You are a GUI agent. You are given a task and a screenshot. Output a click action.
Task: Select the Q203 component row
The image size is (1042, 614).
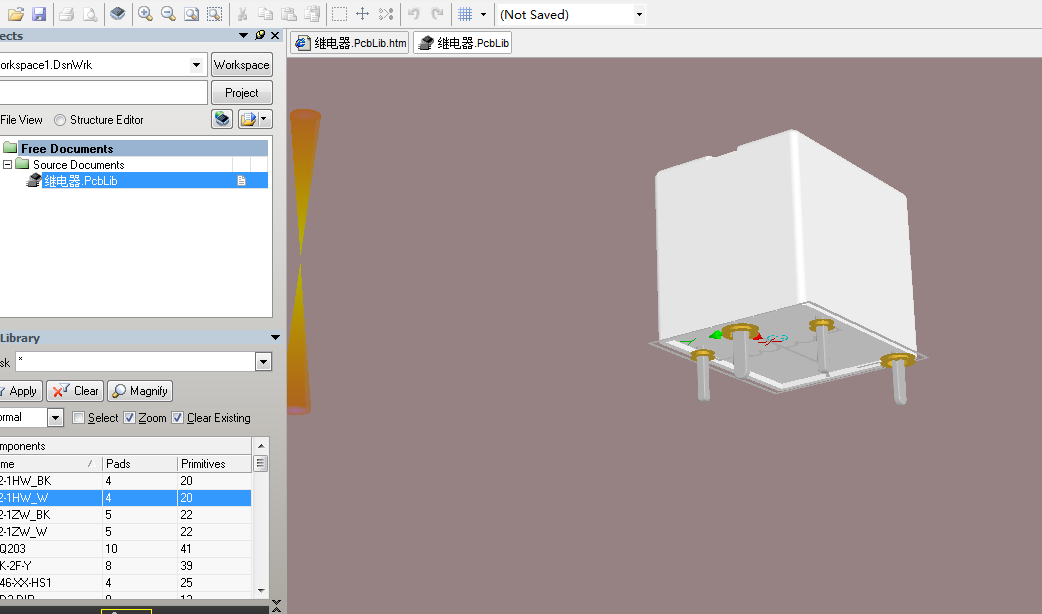126,549
